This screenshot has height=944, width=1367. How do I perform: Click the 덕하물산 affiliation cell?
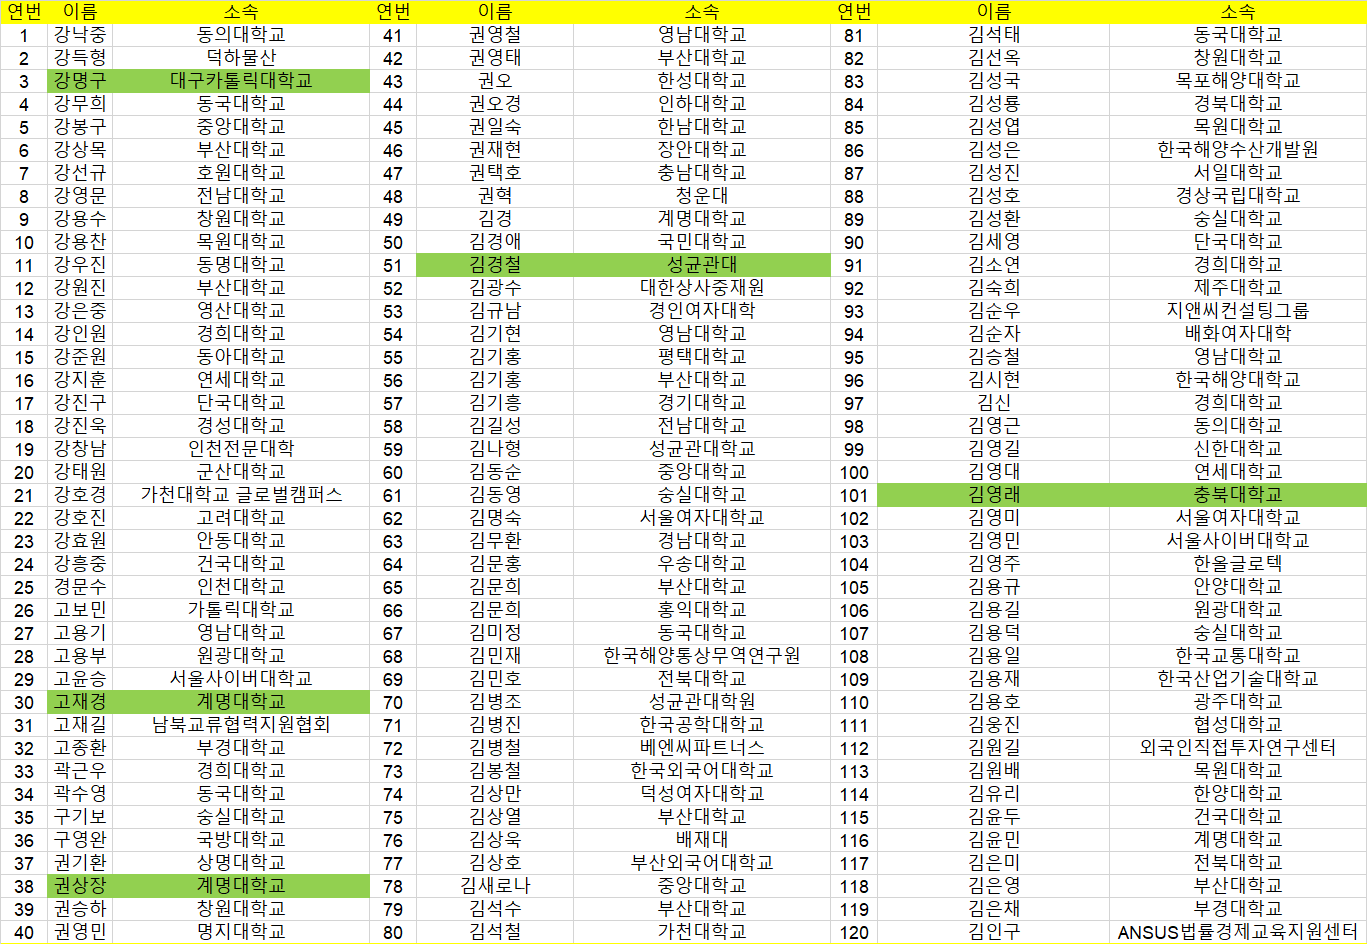240,58
